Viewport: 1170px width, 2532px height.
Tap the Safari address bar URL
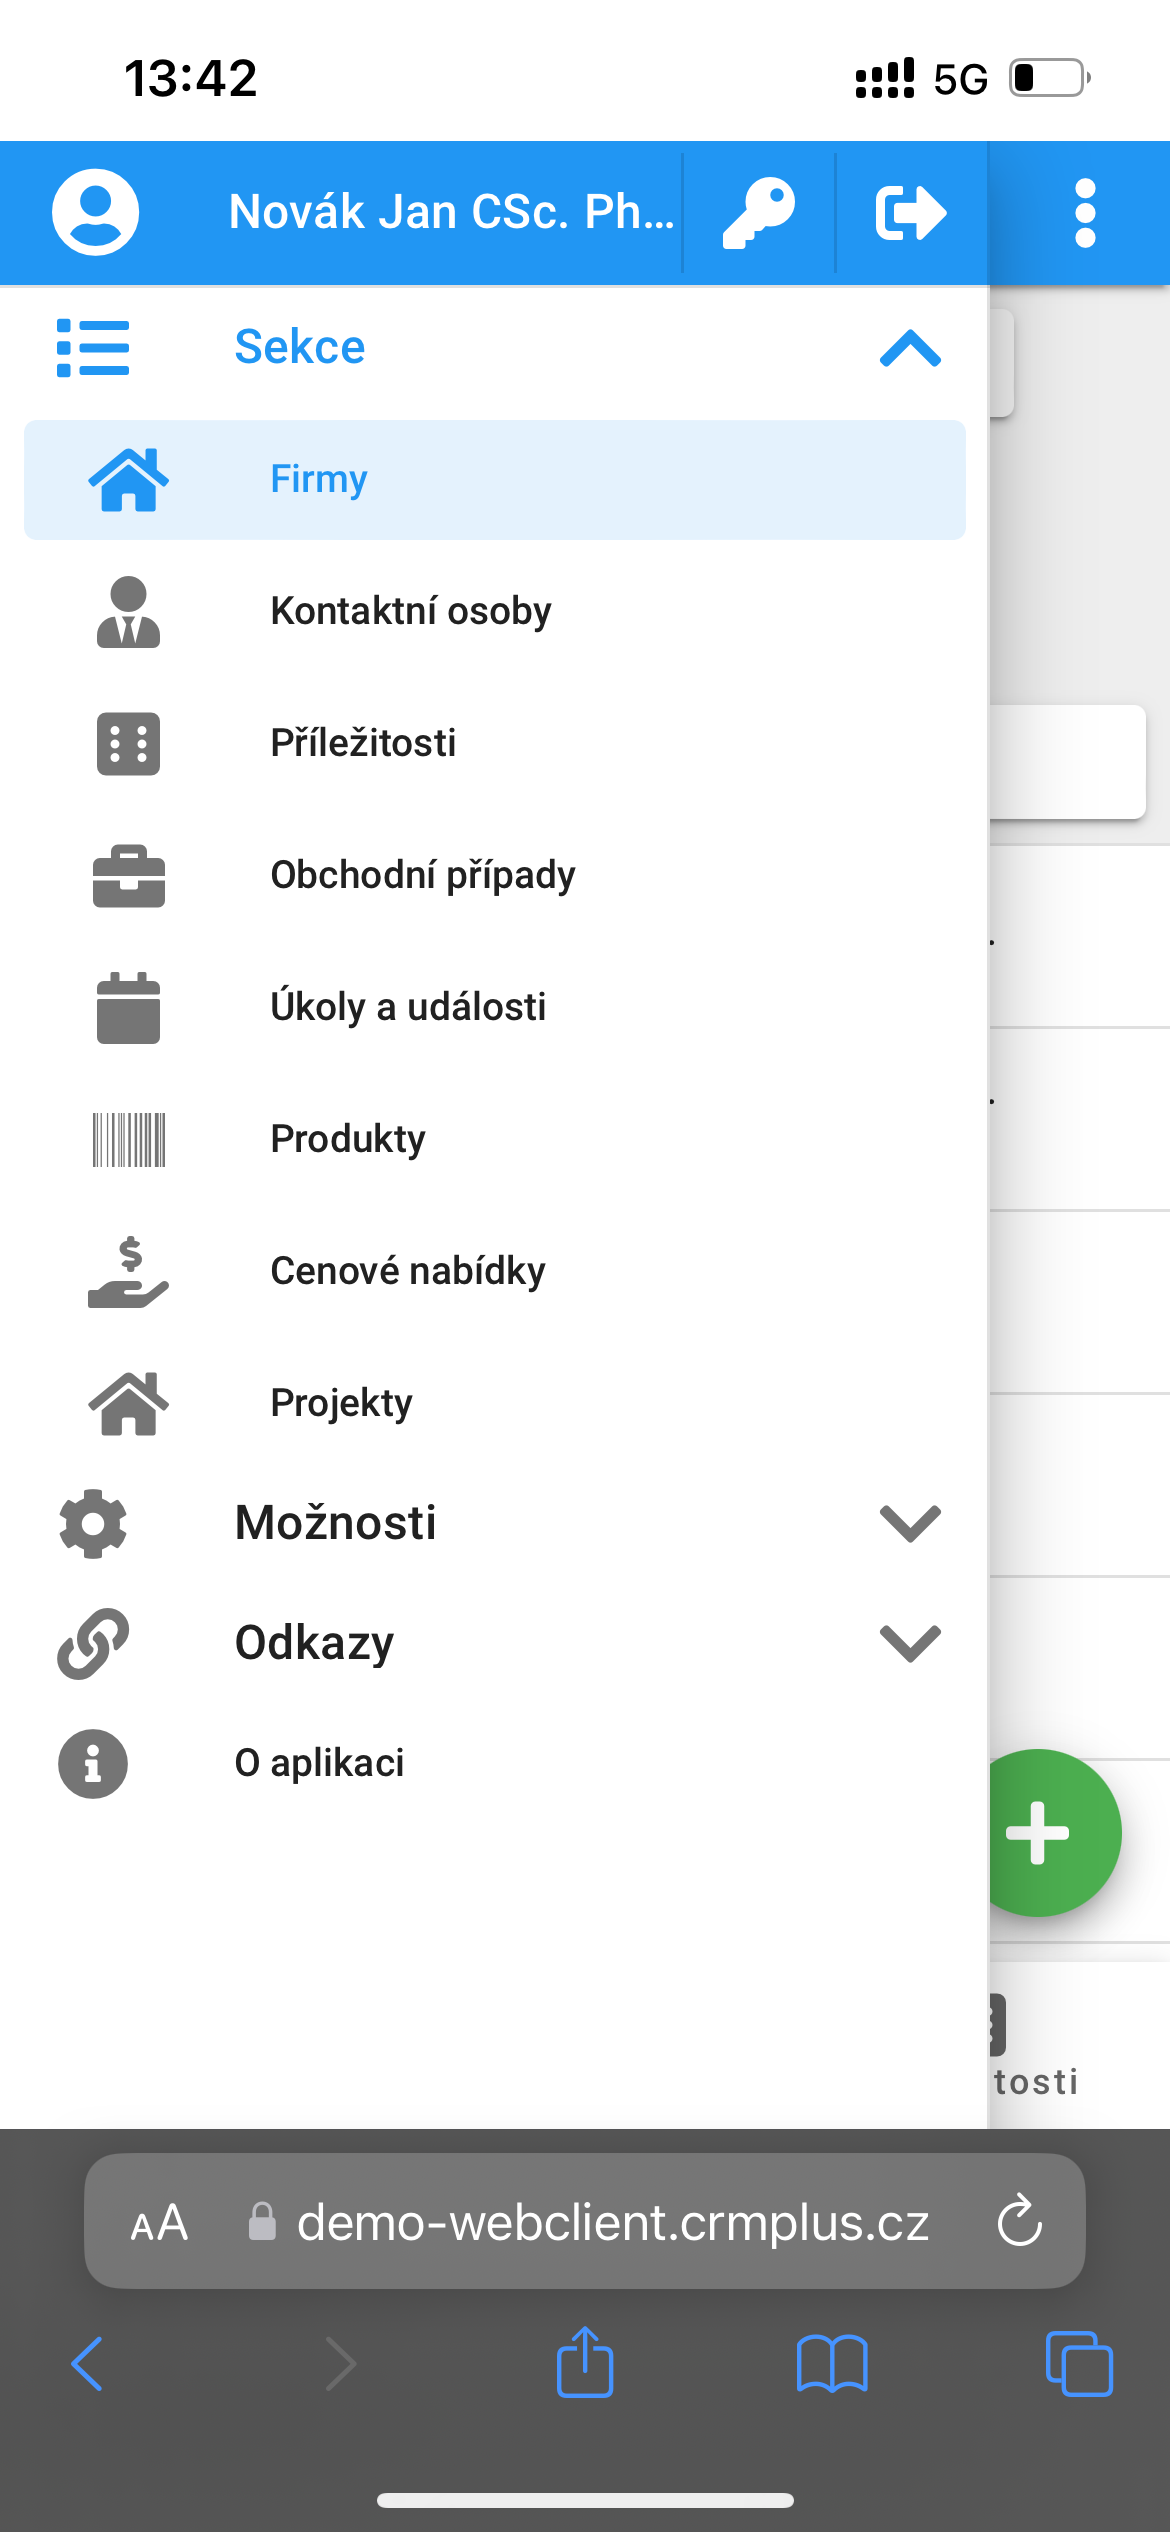point(613,2222)
